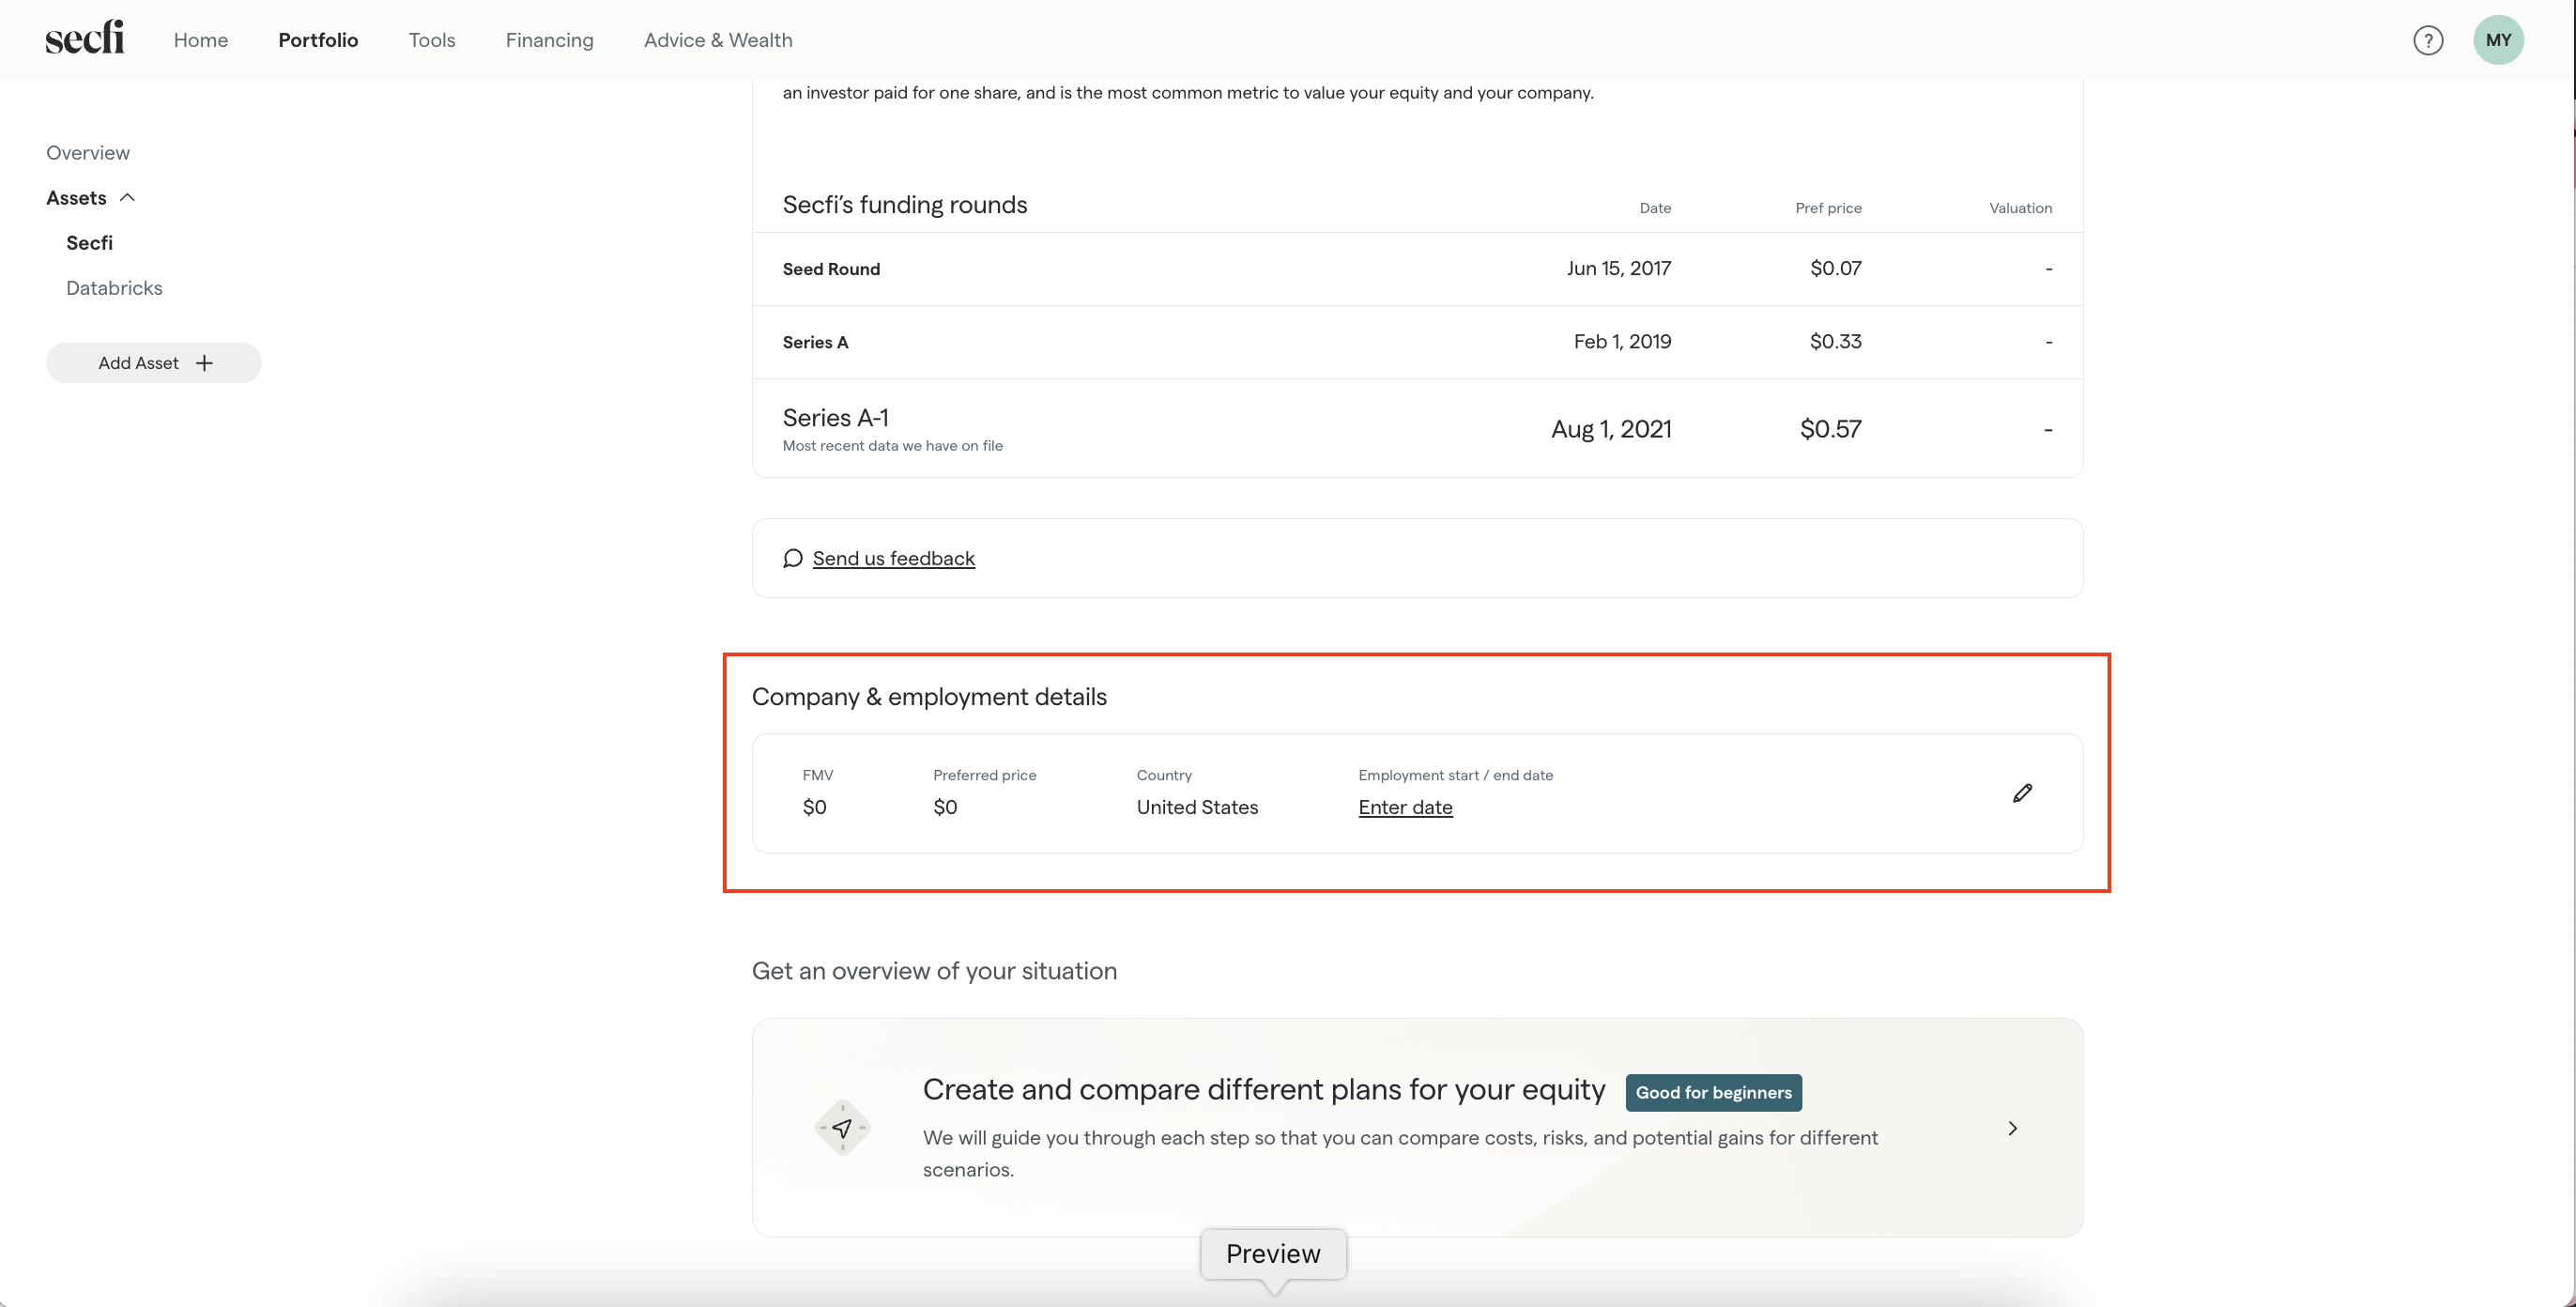Open the Financing menu item
2576x1307 pixels.
pyautogui.click(x=549, y=40)
